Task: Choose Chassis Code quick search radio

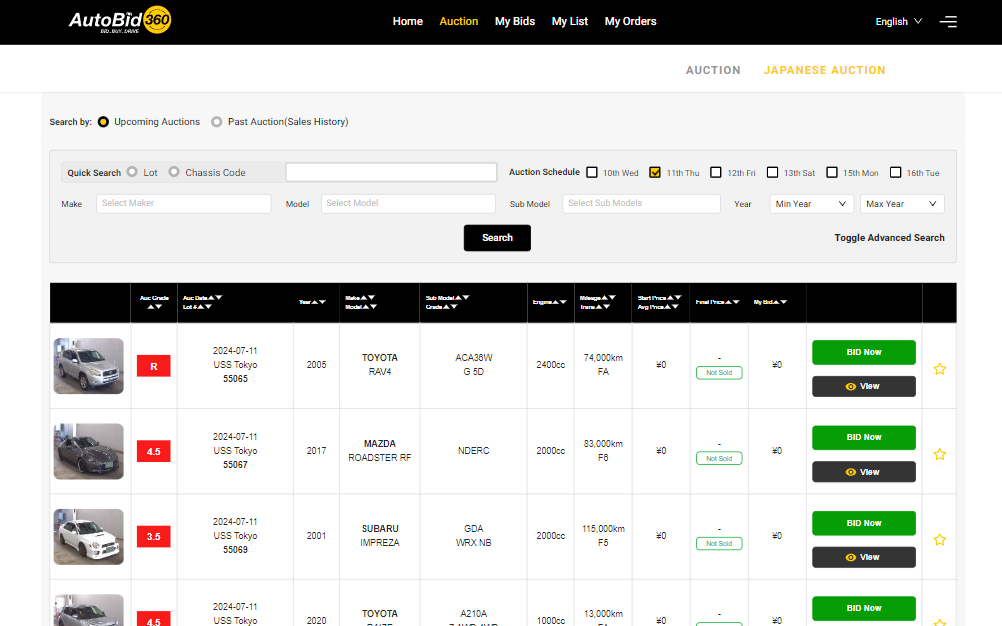Action: [174, 172]
